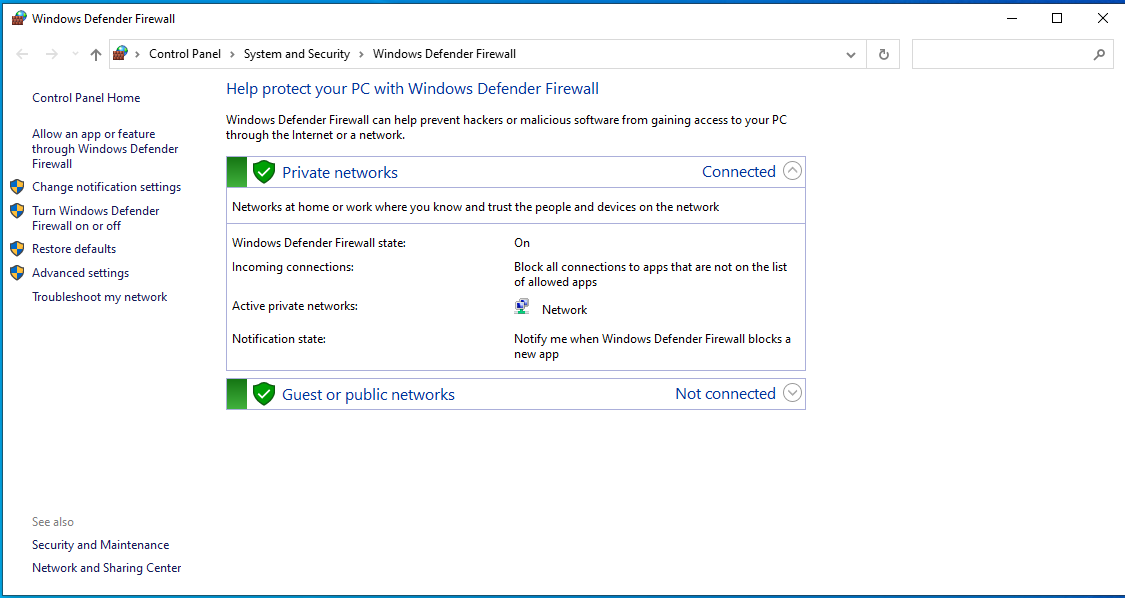Click Windows Defender Firewall breadcrumb segment
The image size is (1125, 598).
(x=444, y=54)
